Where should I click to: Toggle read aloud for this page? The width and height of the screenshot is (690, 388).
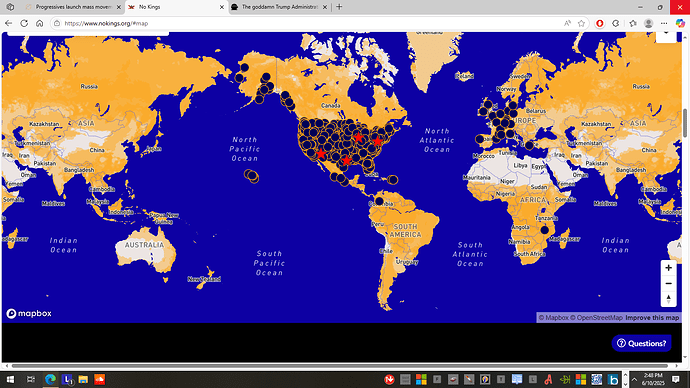point(567,23)
